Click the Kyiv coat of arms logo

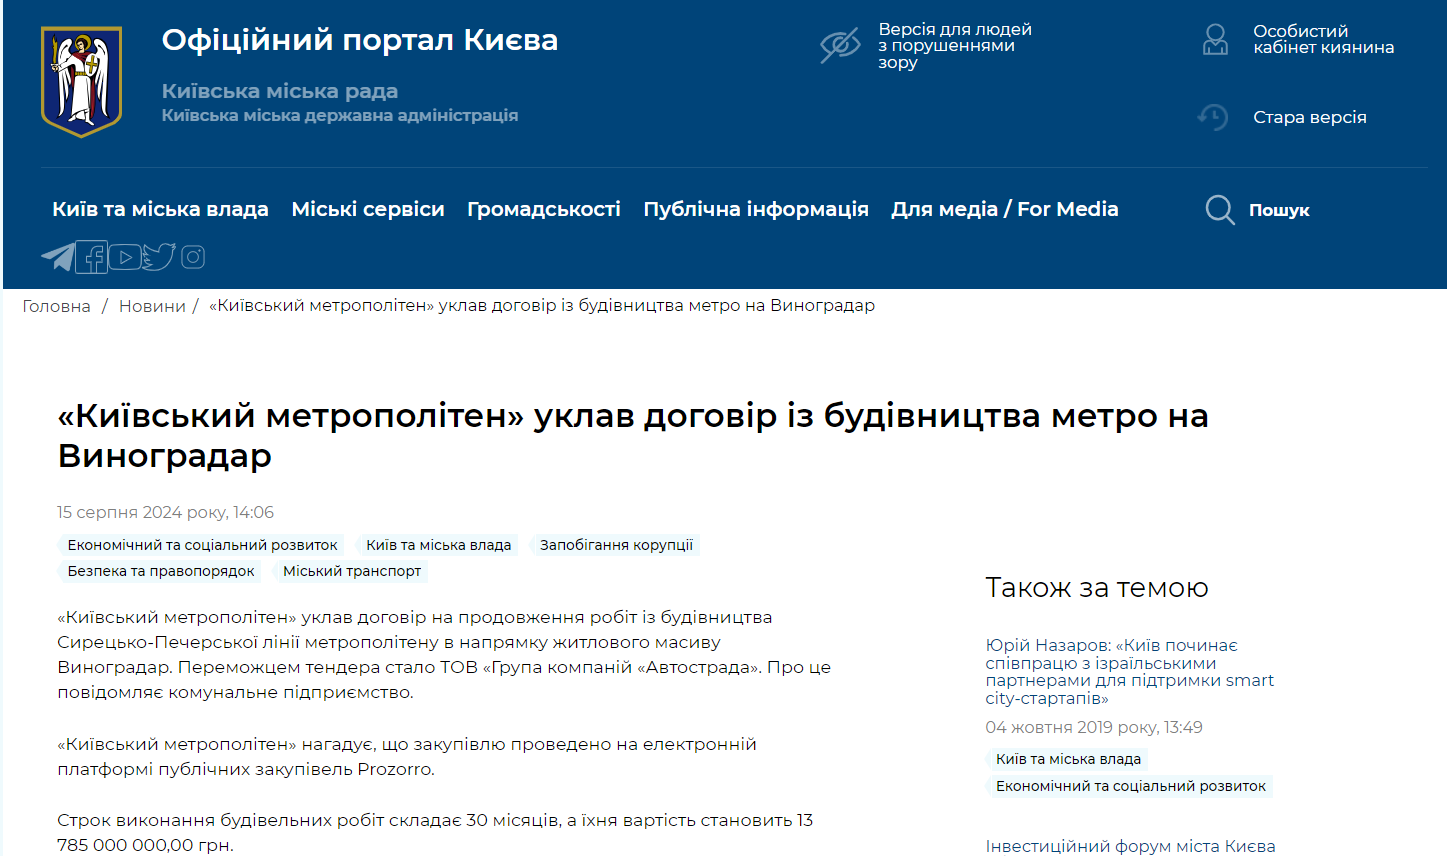click(81, 81)
